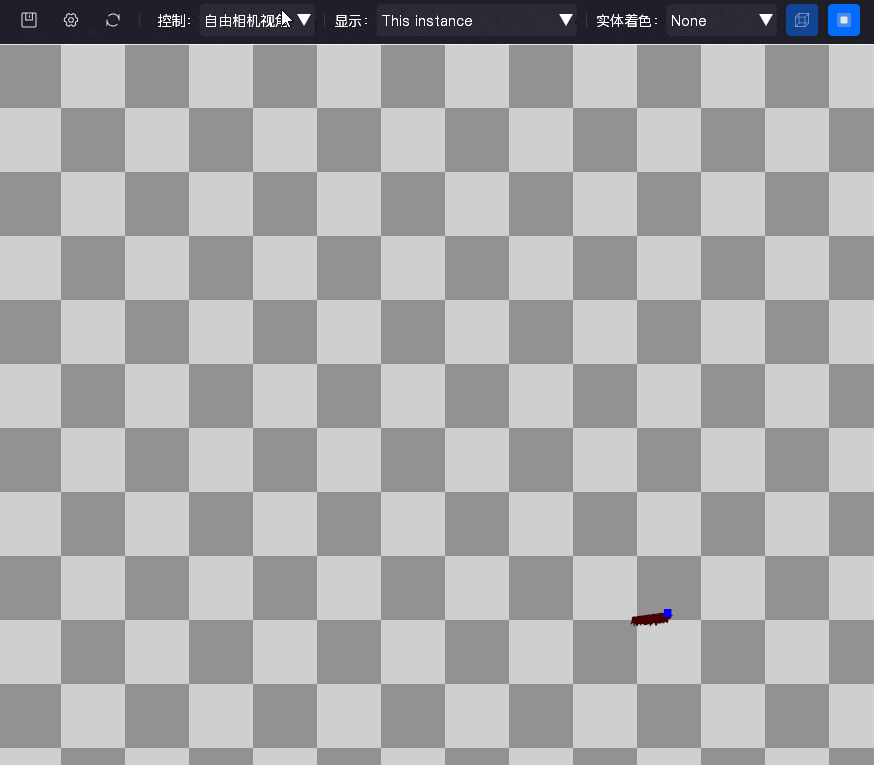The width and height of the screenshot is (874, 765).
Task: Click the refresh arrows icon
Action: pyautogui.click(x=113, y=20)
